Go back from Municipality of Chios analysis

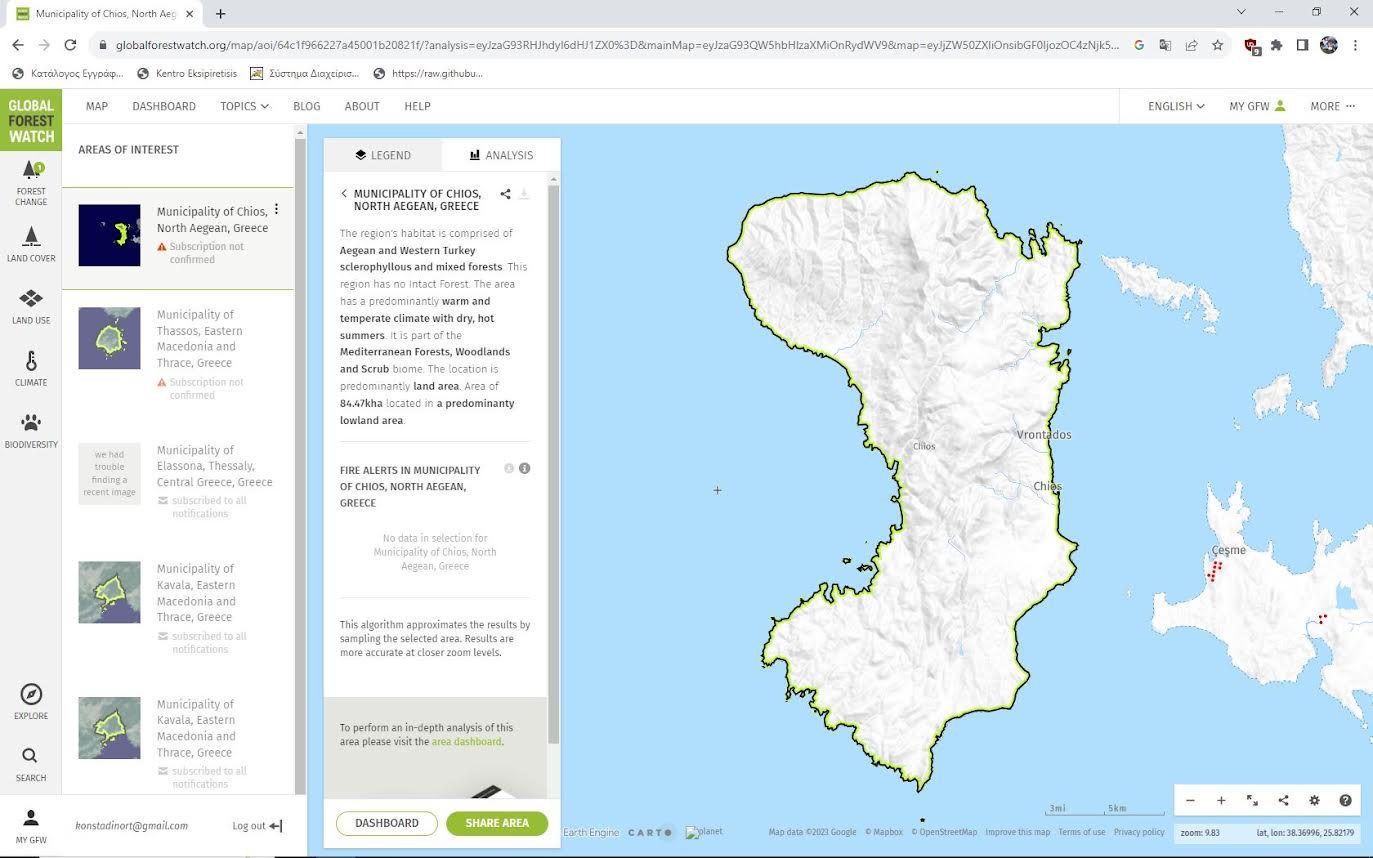click(x=344, y=194)
